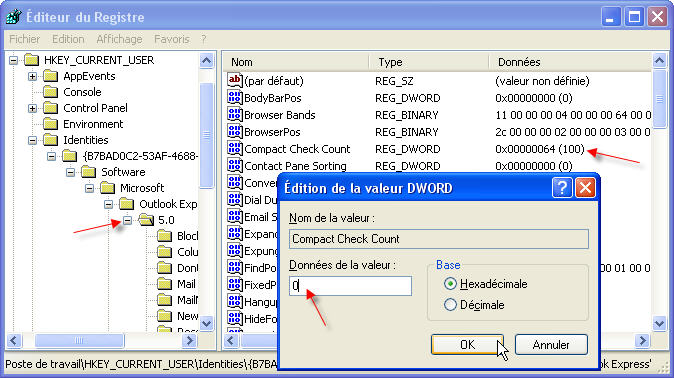Click the Environment folder icon

coord(51,124)
